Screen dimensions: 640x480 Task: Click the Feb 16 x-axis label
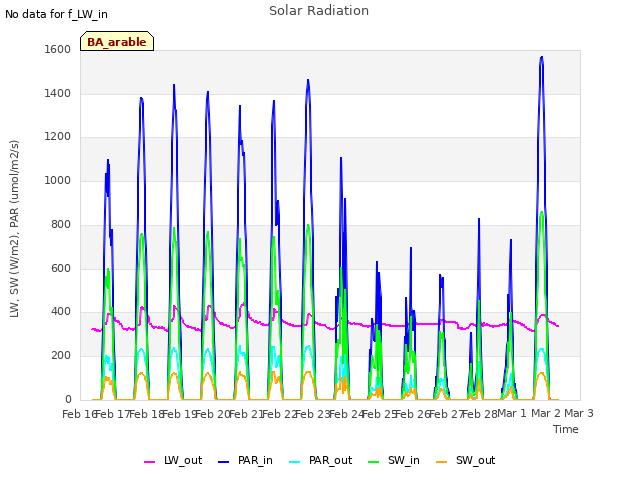(x=79, y=414)
